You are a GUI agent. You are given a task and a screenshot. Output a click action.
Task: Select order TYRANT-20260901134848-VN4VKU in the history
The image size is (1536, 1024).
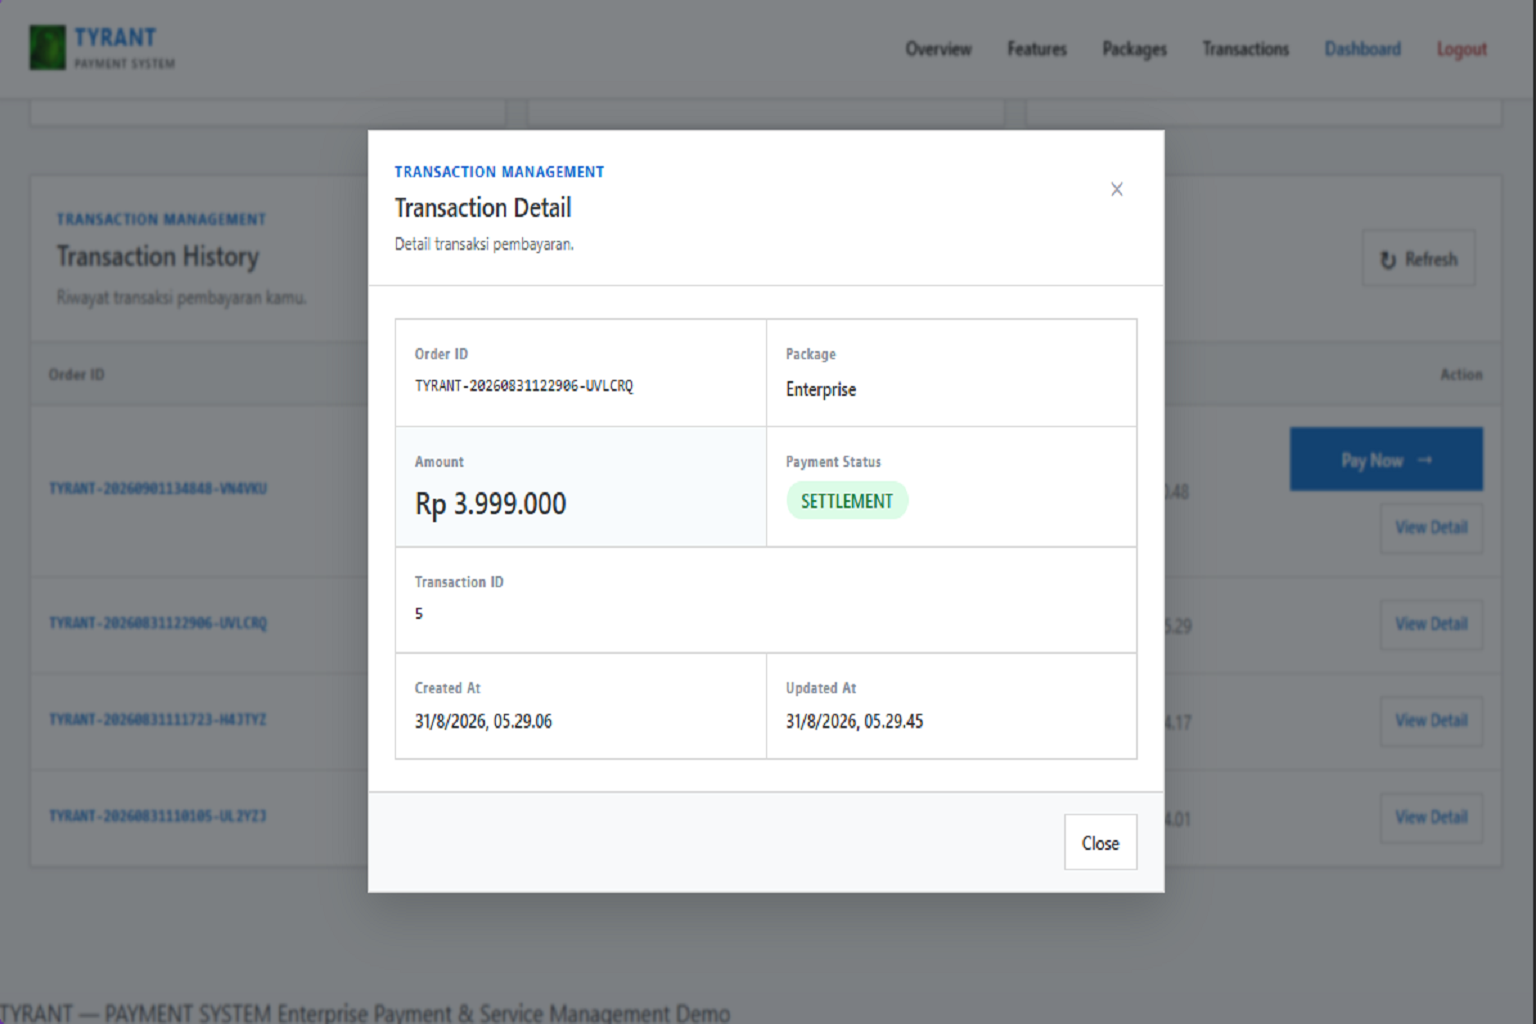[x=158, y=489]
